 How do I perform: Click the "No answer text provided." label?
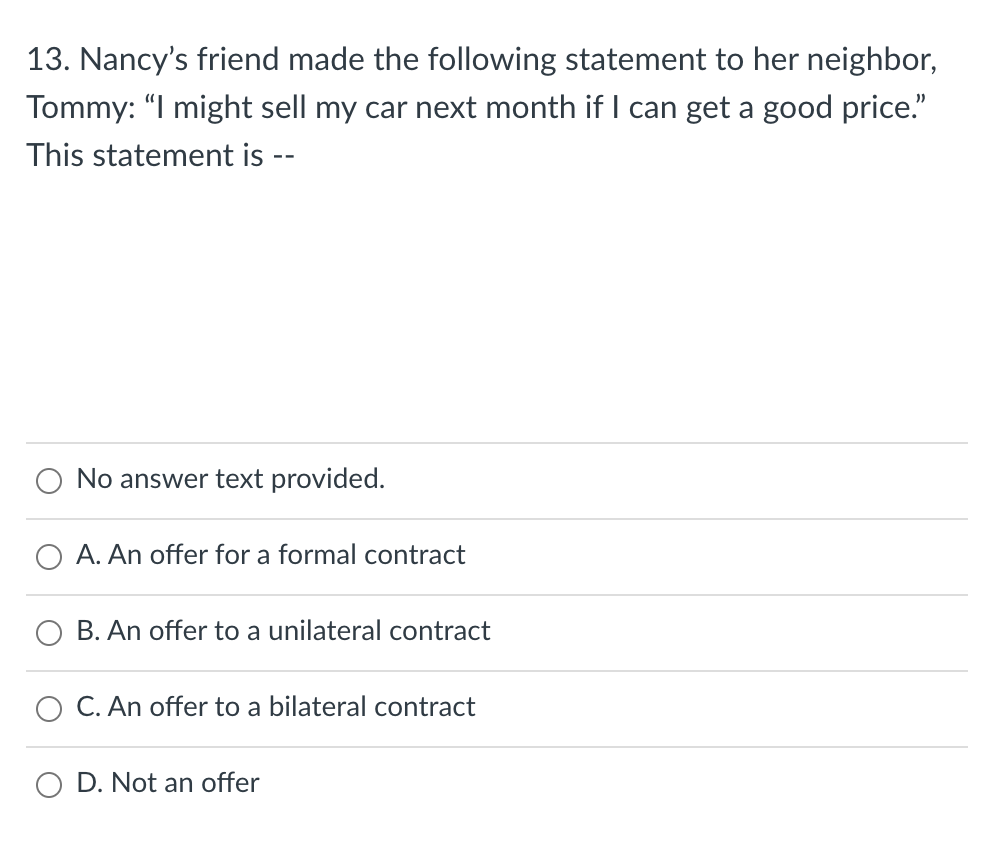click(230, 479)
